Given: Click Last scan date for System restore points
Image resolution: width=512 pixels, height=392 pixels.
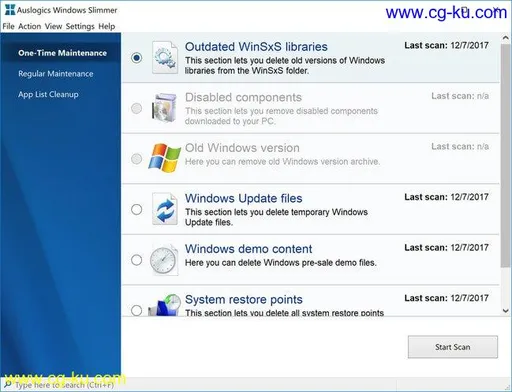Looking at the screenshot, I should [446, 298].
